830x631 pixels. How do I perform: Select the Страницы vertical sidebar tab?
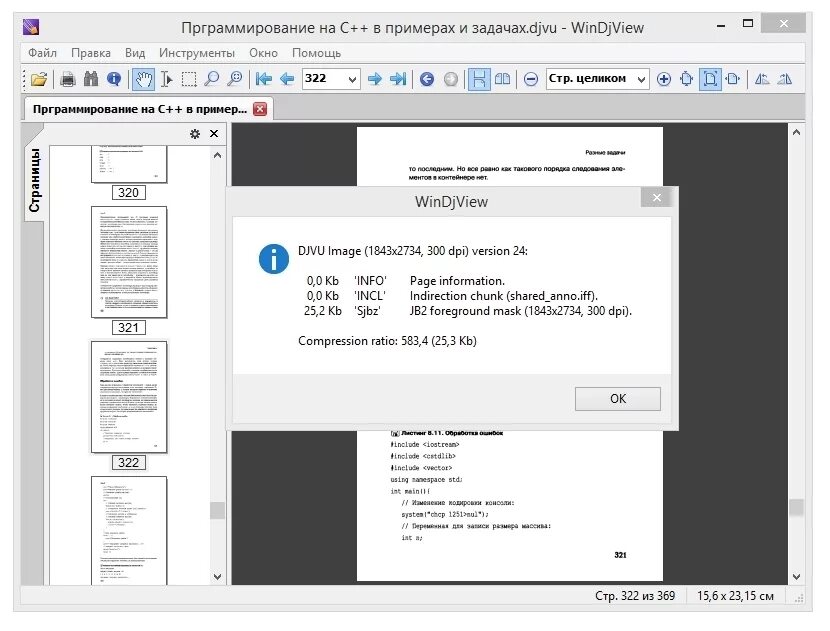click(x=34, y=181)
